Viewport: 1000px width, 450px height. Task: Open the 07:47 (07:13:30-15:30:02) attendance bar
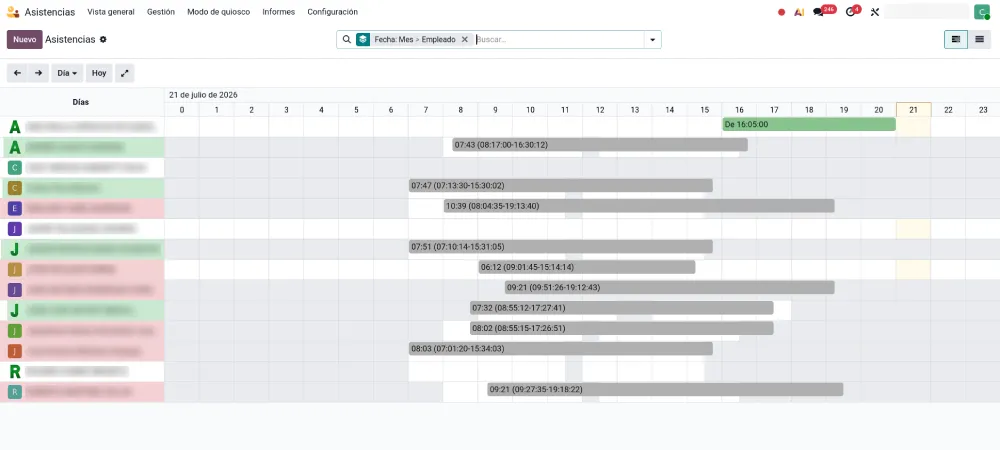point(561,185)
